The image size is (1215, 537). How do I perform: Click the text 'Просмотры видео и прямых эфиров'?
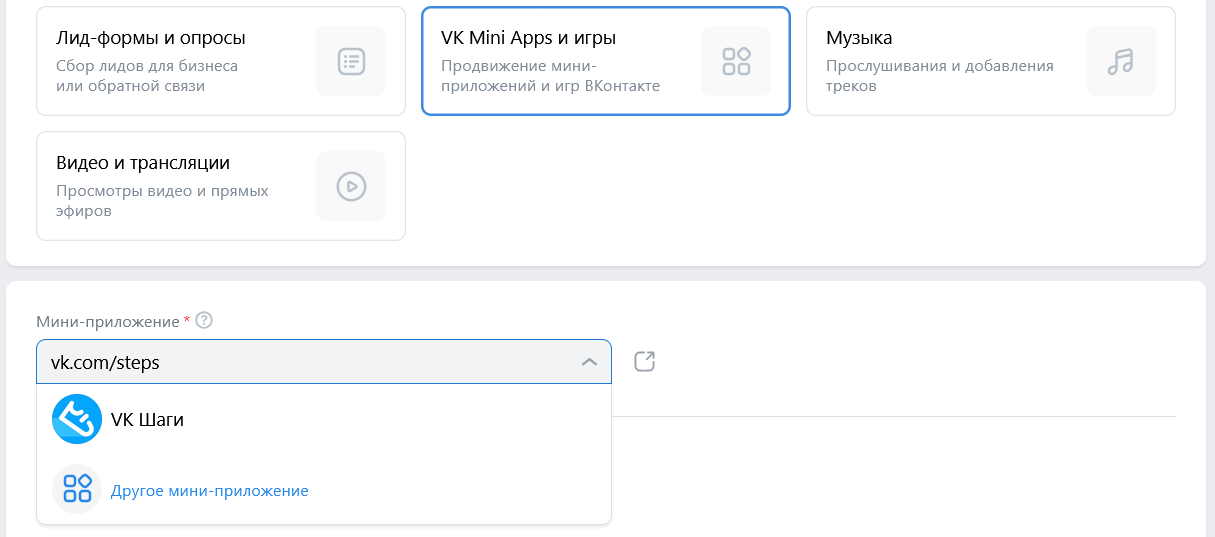(162, 201)
